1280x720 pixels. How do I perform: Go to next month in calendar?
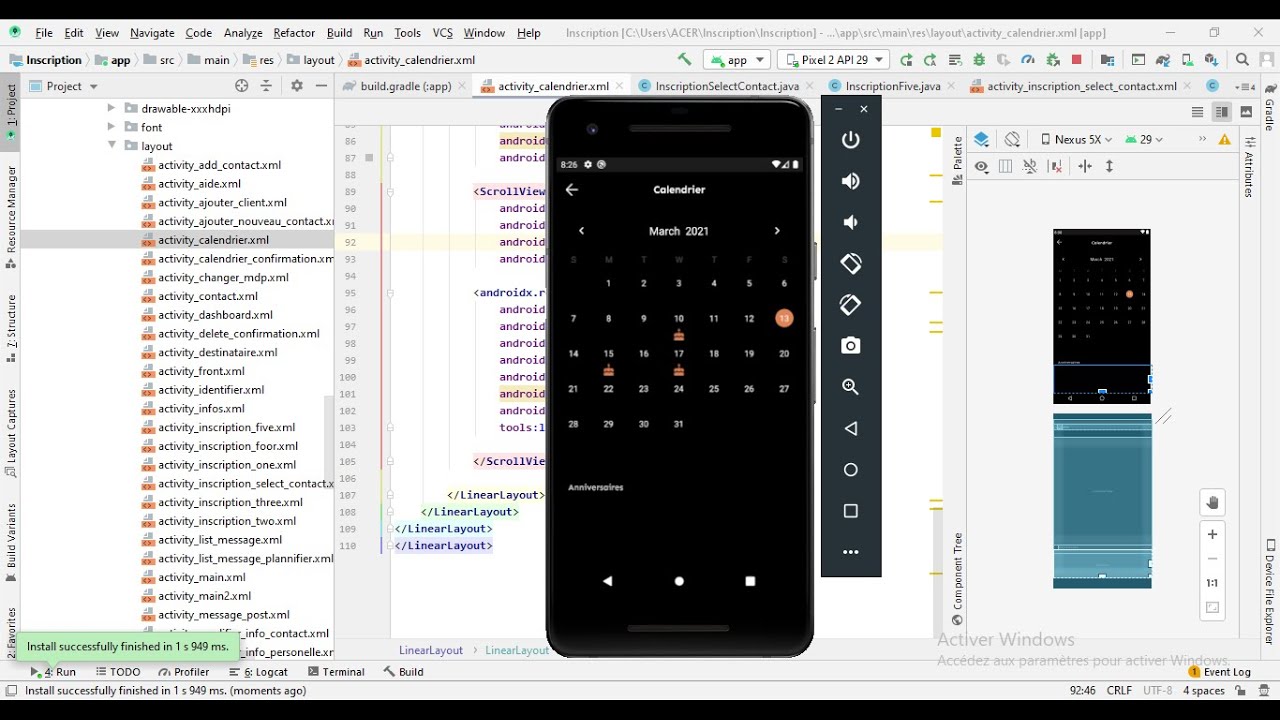click(777, 231)
